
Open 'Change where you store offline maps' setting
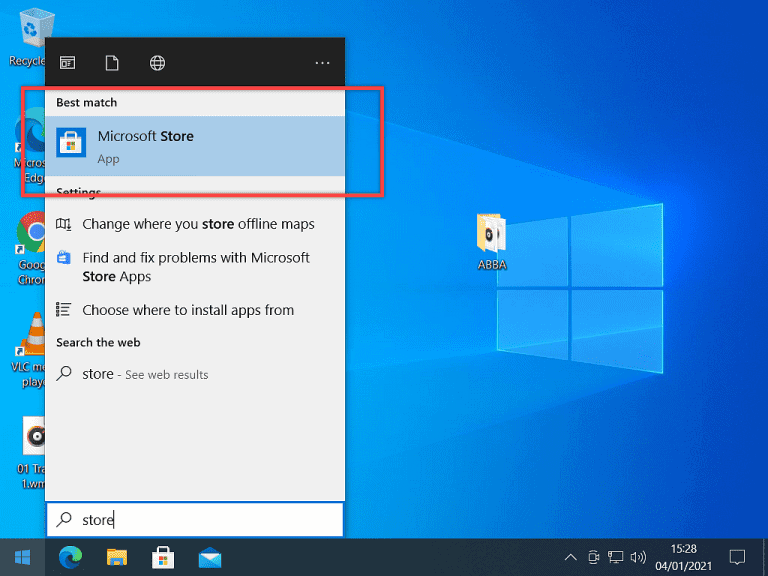point(195,224)
